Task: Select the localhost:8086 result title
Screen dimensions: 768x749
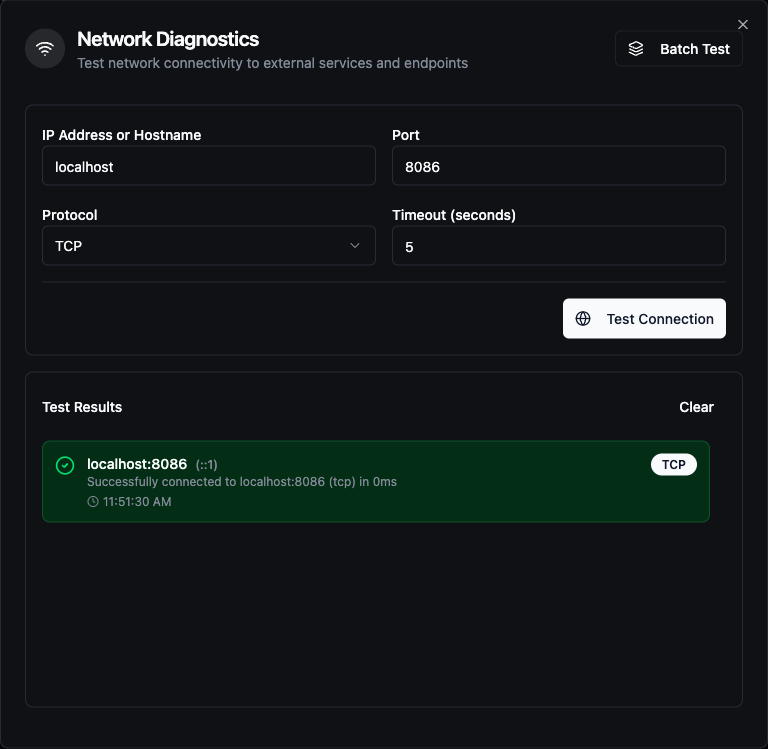Action: [137, 464]
